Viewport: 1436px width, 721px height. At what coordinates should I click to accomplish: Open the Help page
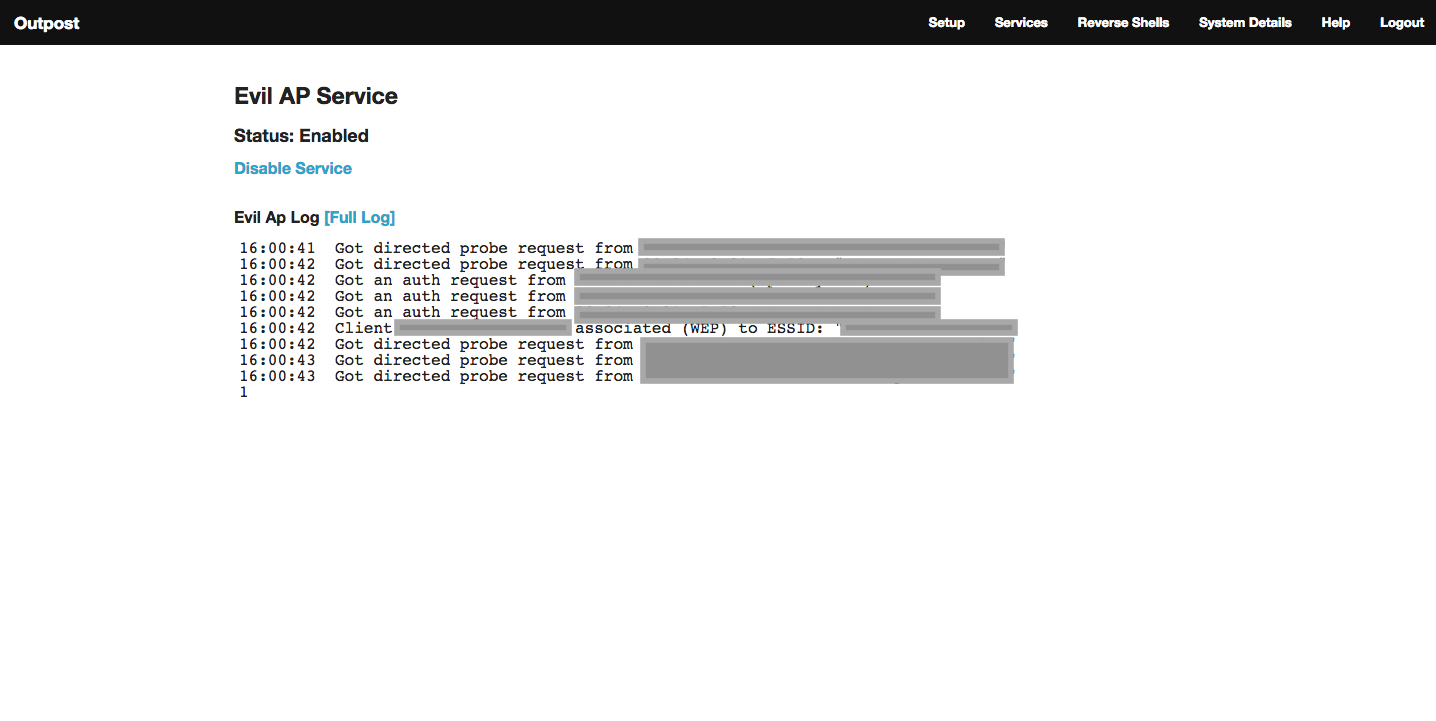coord(1335,22)
